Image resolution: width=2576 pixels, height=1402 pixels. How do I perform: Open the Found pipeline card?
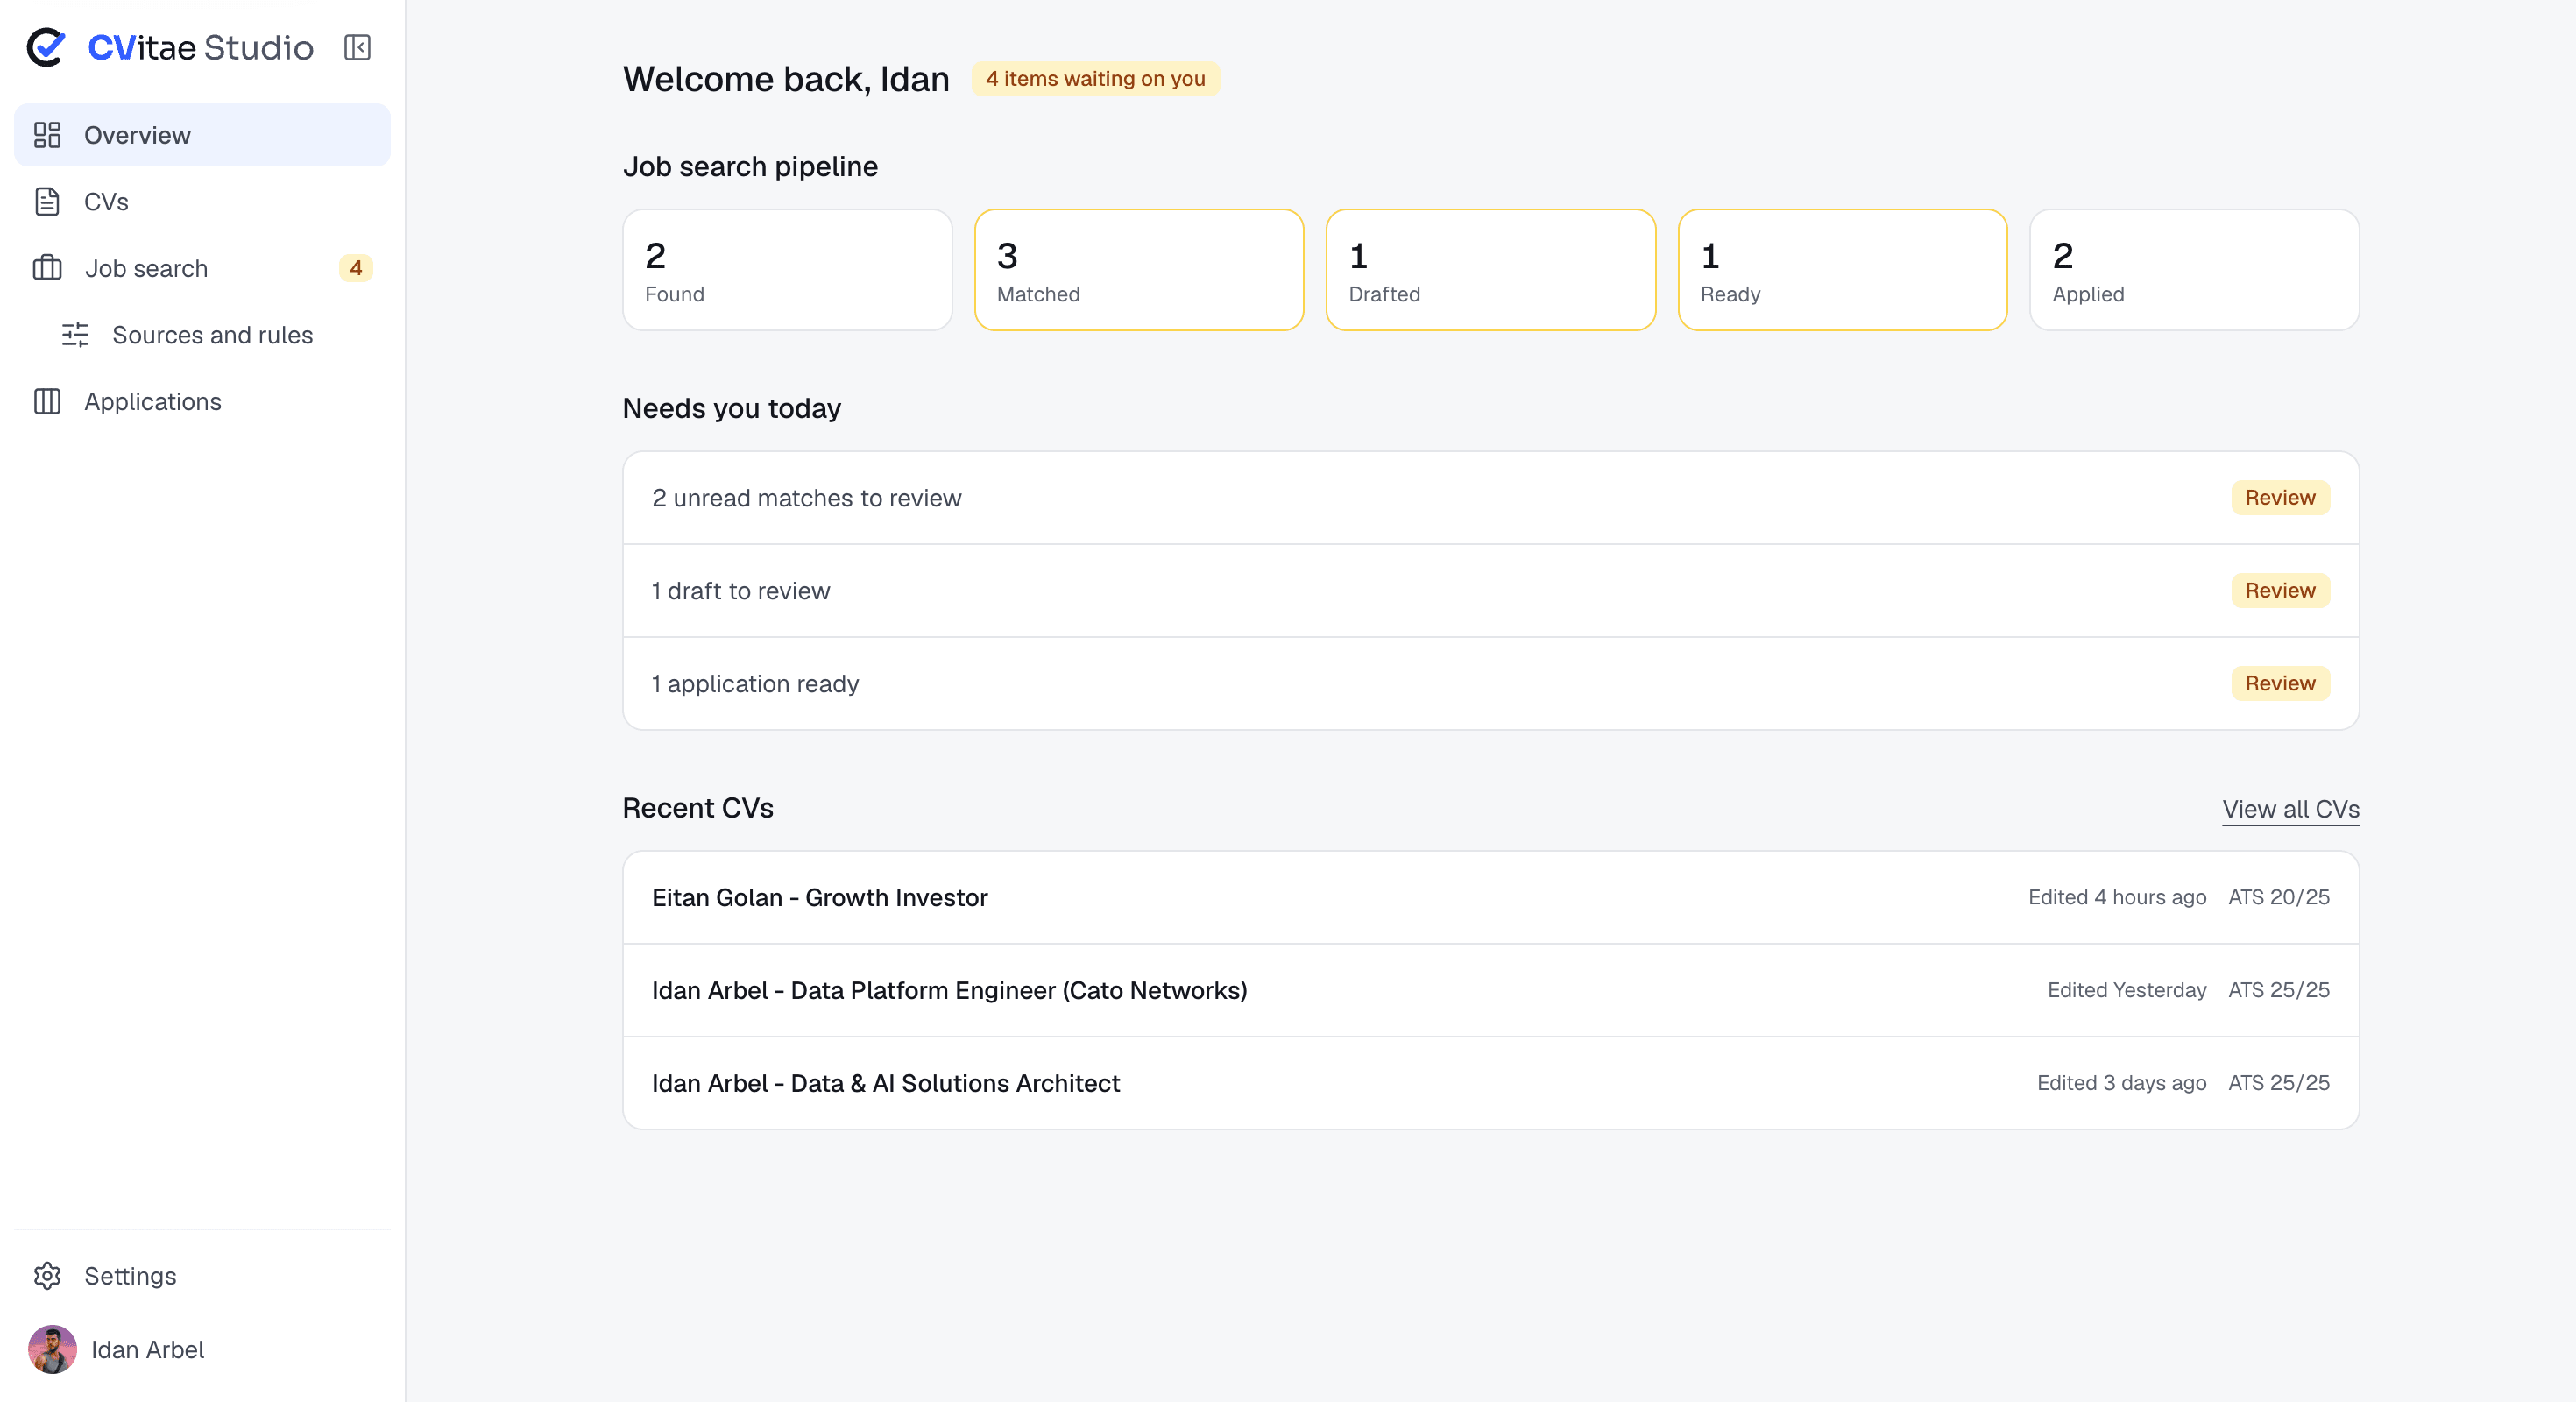787,270
